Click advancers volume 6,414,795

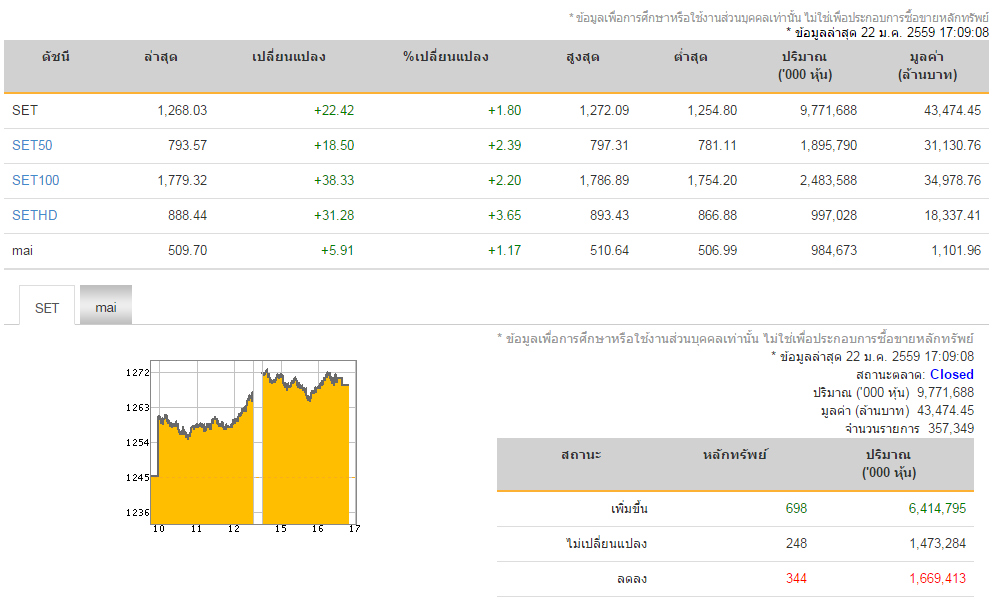coord(937,508)
